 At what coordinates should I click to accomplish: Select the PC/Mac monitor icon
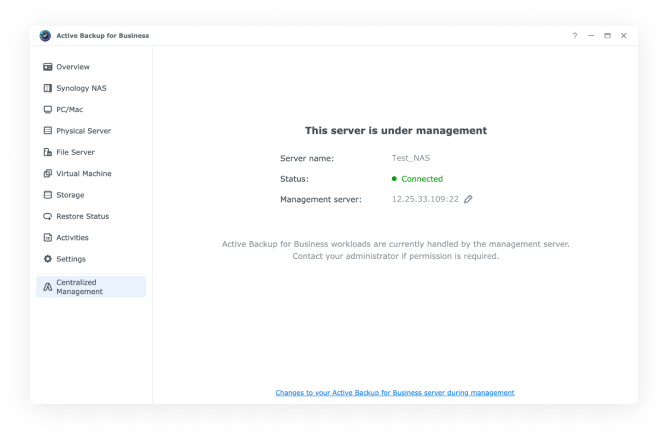pyautogui.click(x=47, y=109)
